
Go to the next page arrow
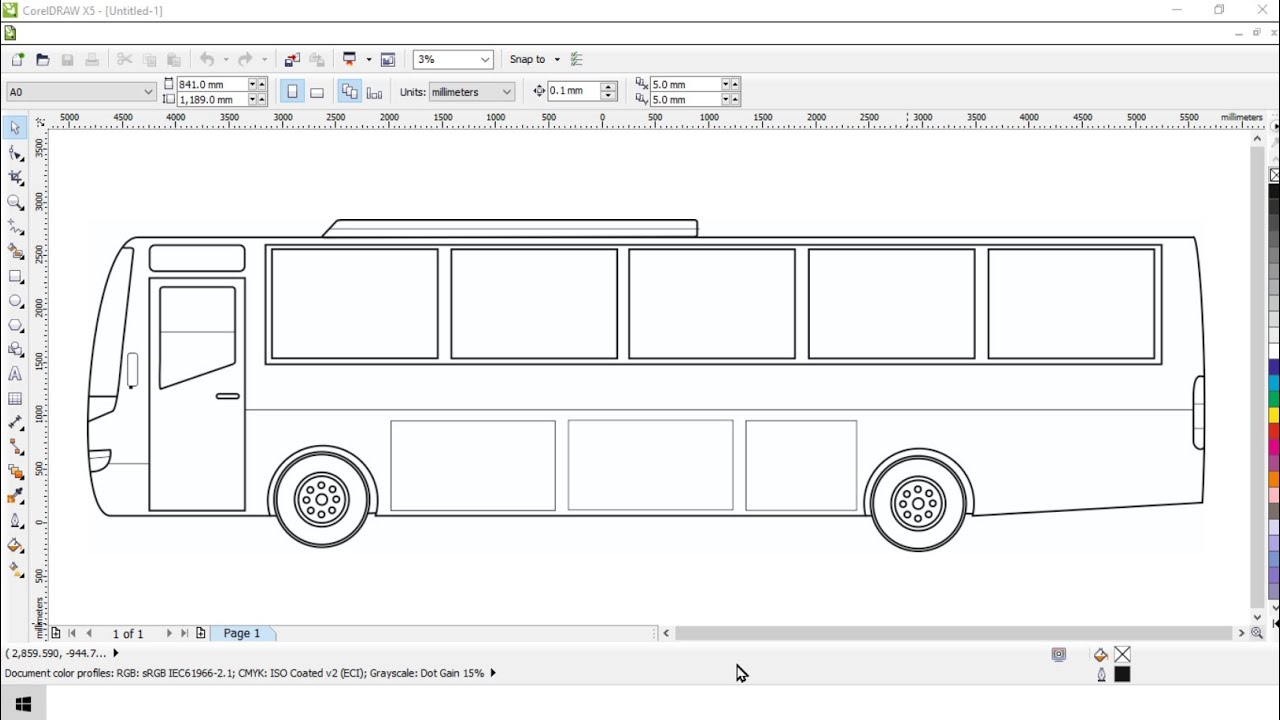click(x=168, y=633)
